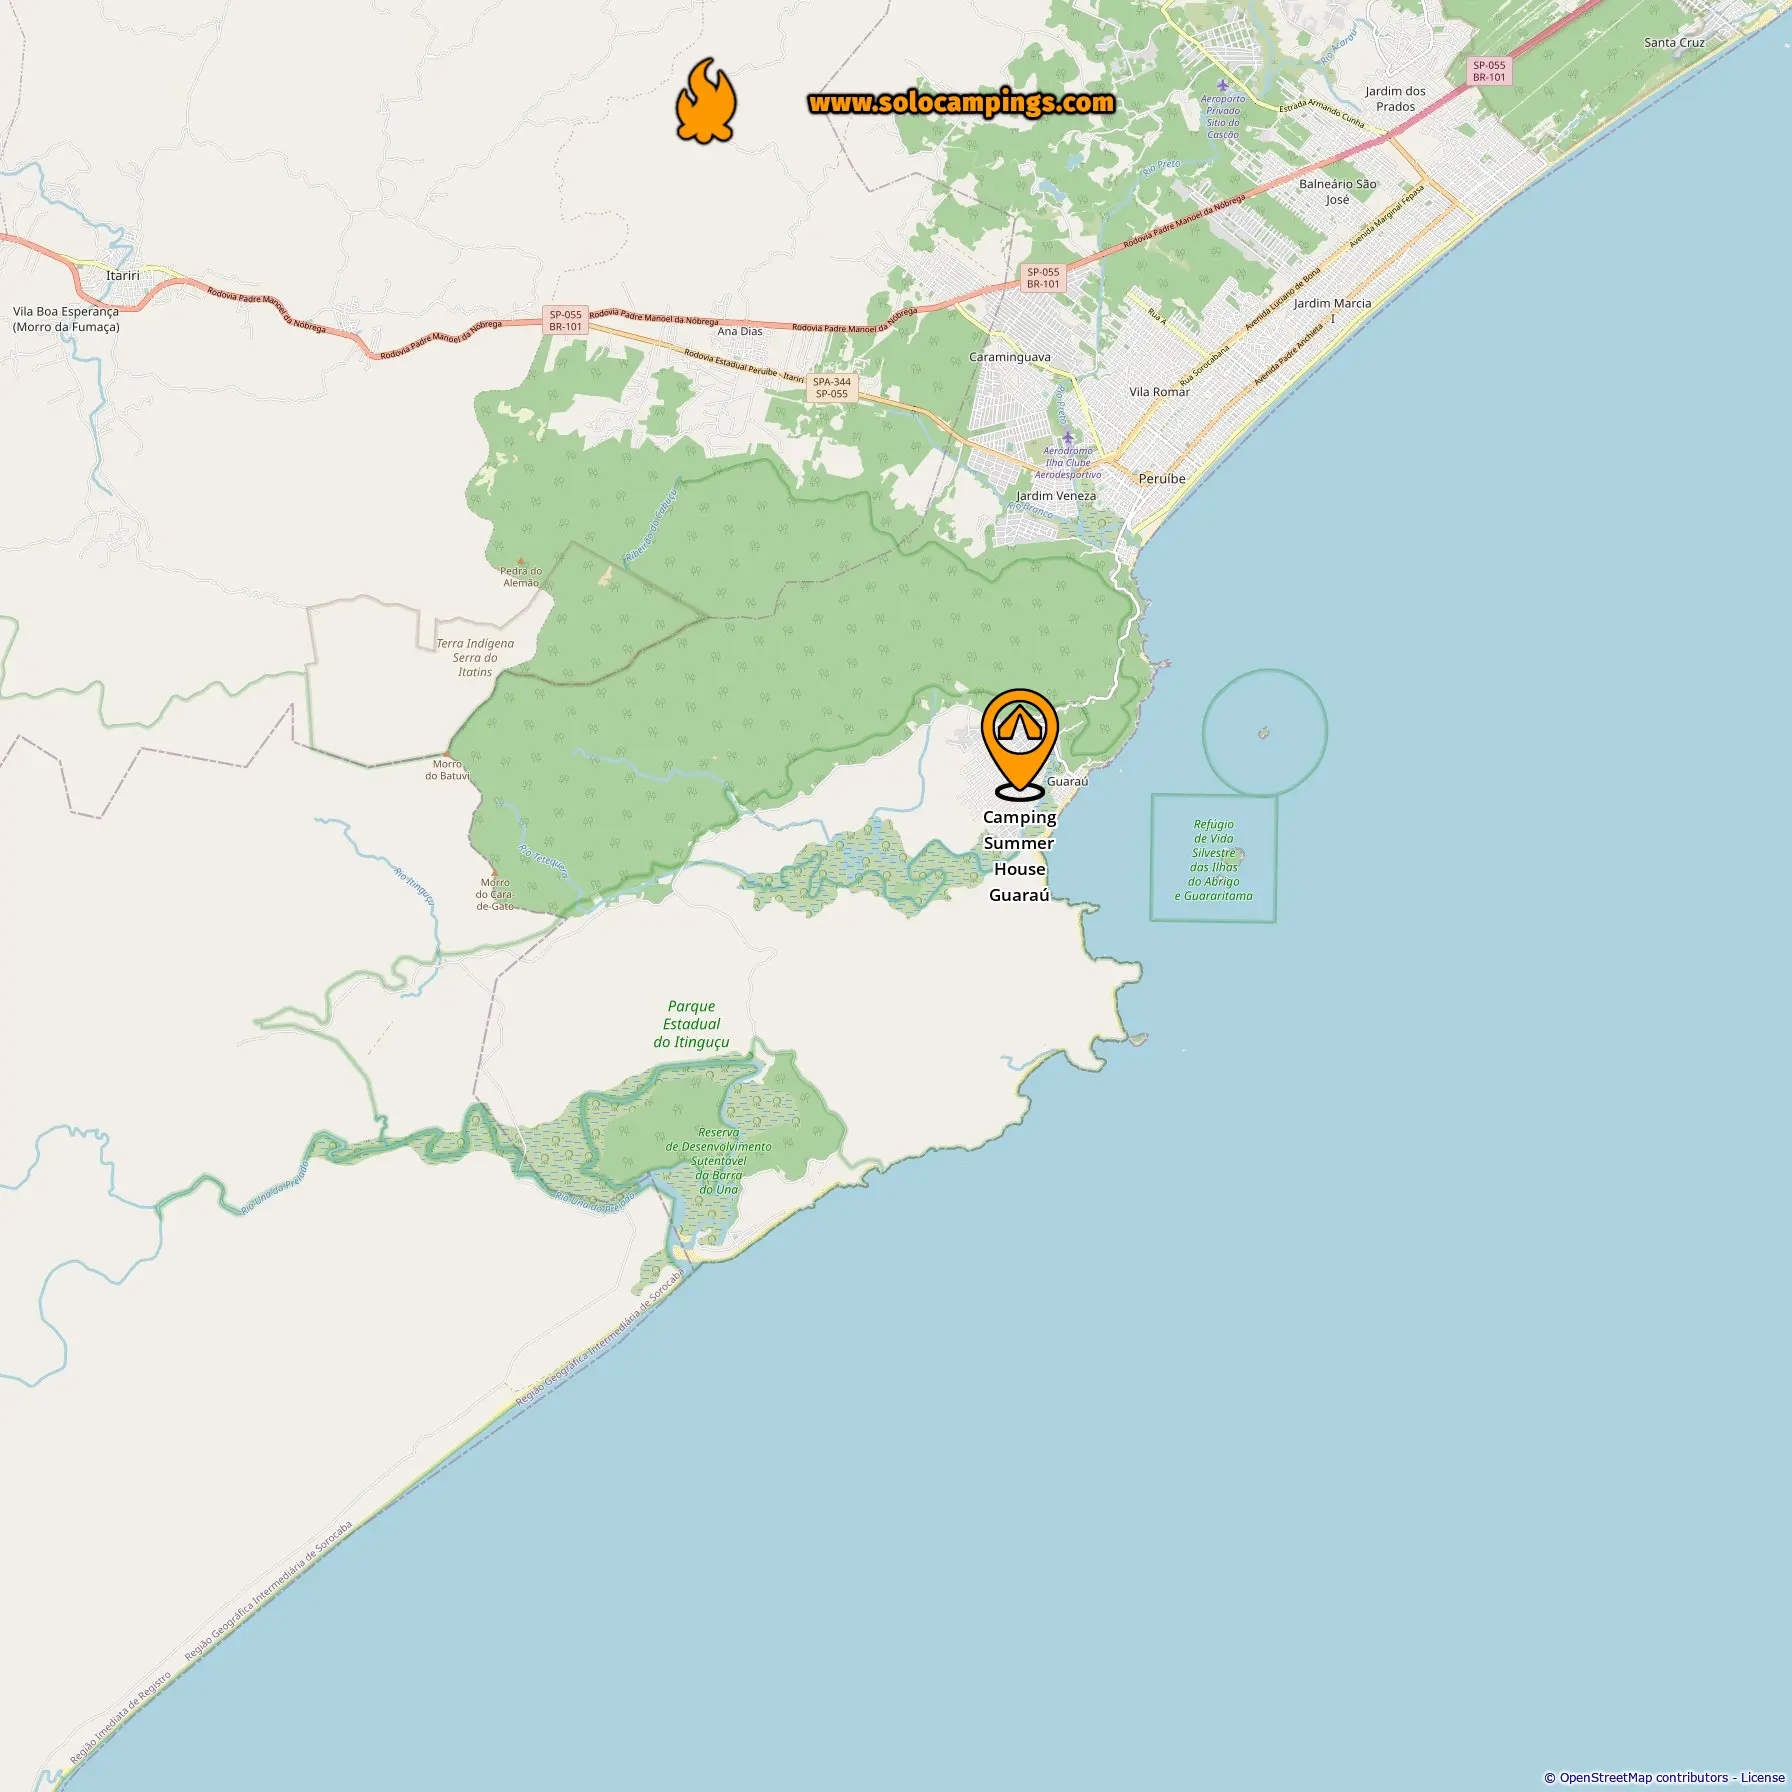Click the Itariri town label
Viewport: 1792px width, 1792px height.
point(123,275)
